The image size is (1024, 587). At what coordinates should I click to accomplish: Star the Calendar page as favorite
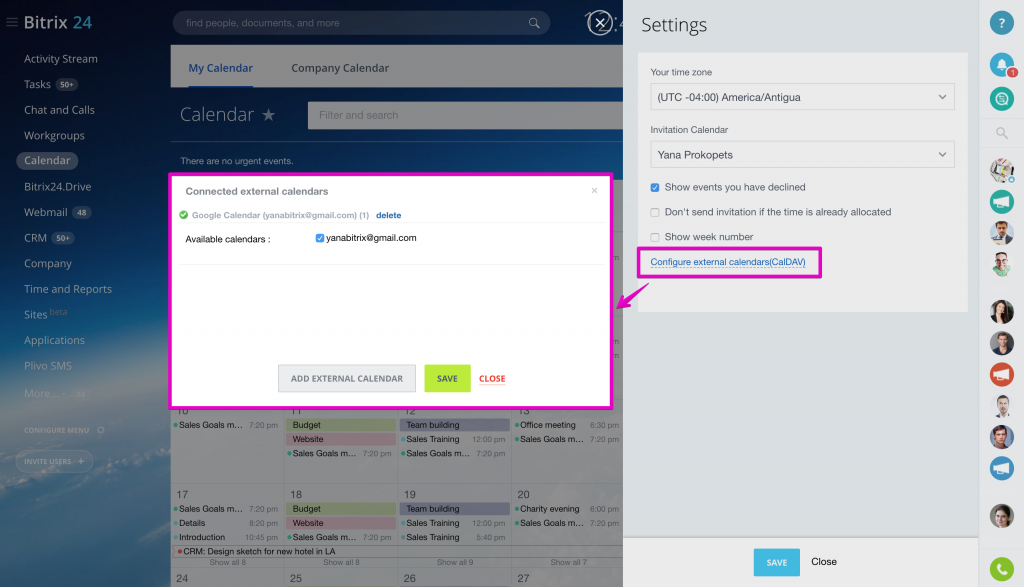(x=268, y=115)
